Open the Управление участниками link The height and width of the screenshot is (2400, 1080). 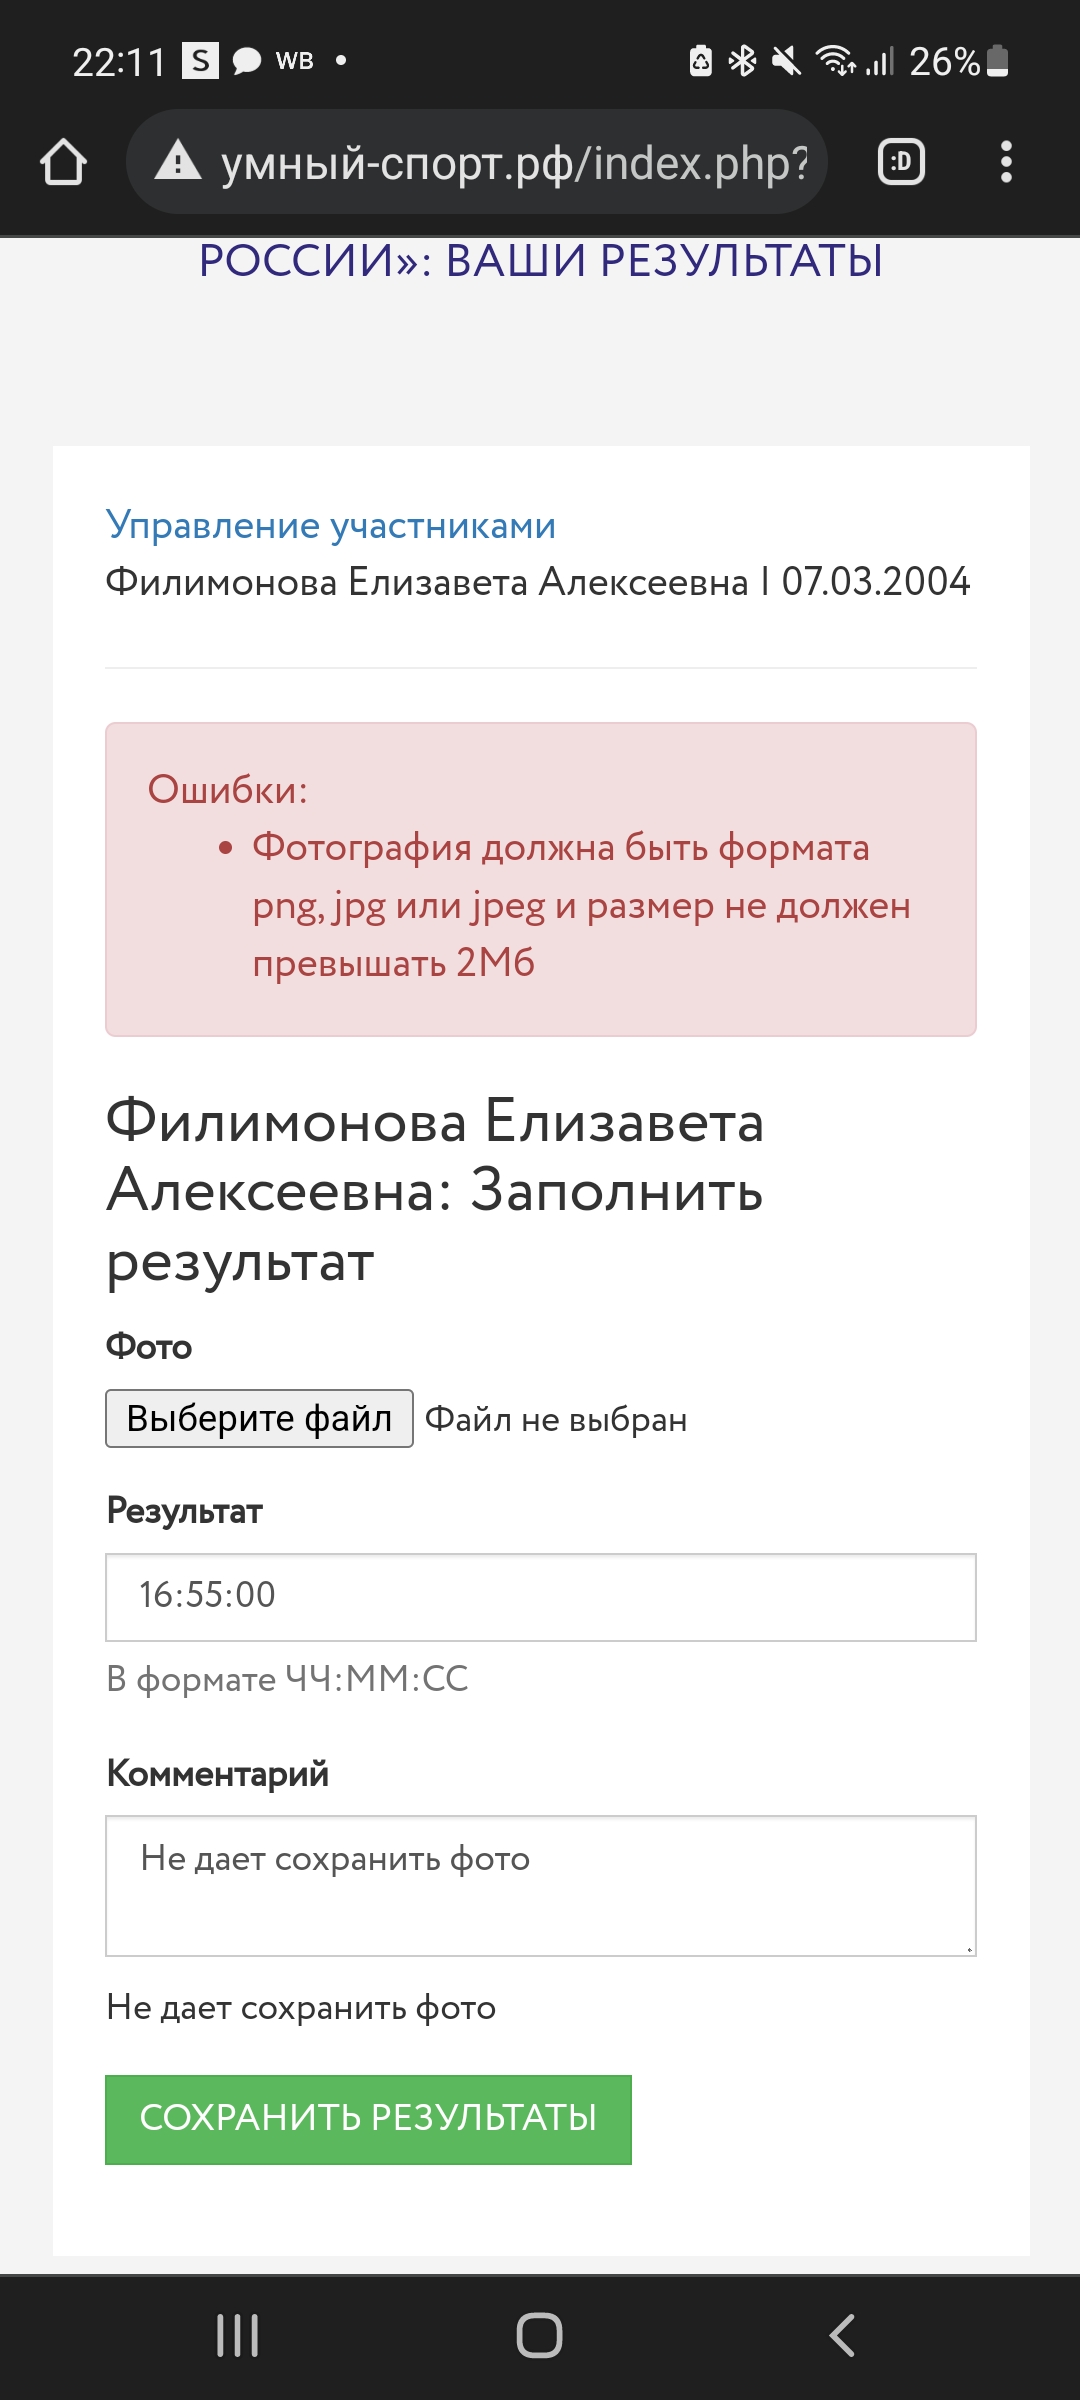pos(331,525)
